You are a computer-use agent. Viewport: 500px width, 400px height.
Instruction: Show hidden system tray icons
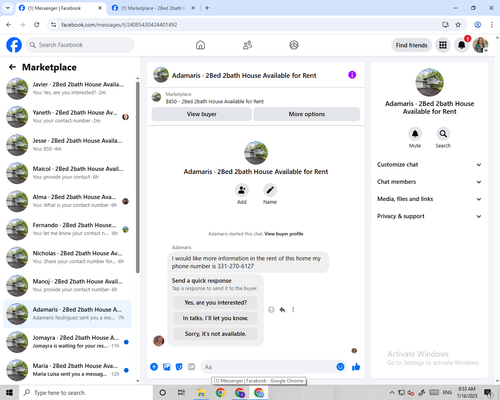[392, 393]
